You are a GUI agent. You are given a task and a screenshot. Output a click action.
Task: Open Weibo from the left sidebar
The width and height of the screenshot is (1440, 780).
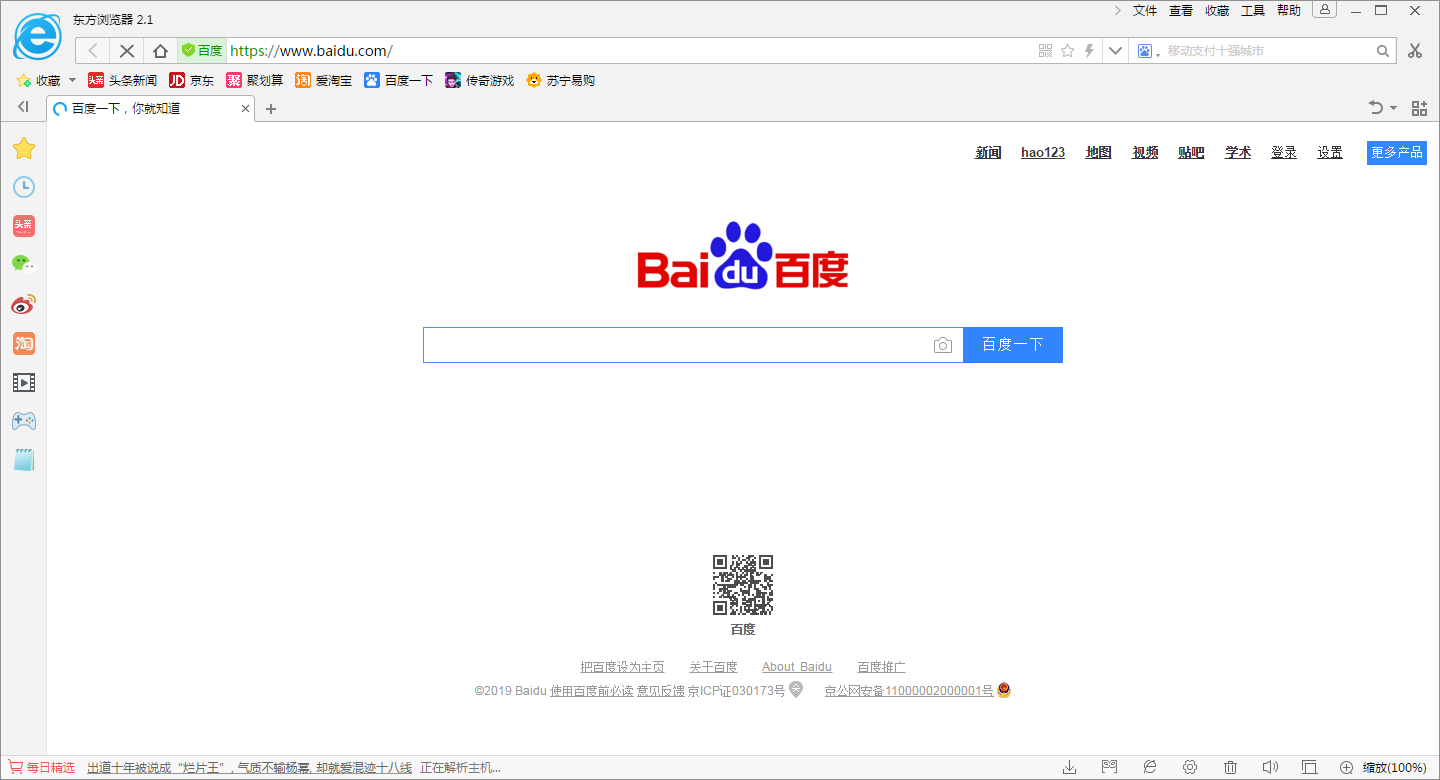tap(24, 304)
